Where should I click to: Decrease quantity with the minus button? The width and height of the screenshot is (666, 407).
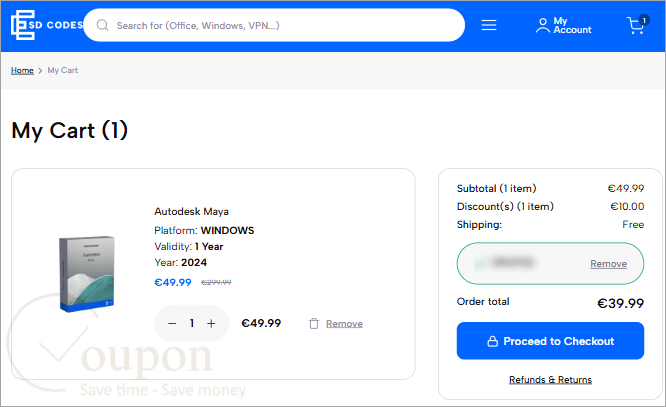coord(172,324)
